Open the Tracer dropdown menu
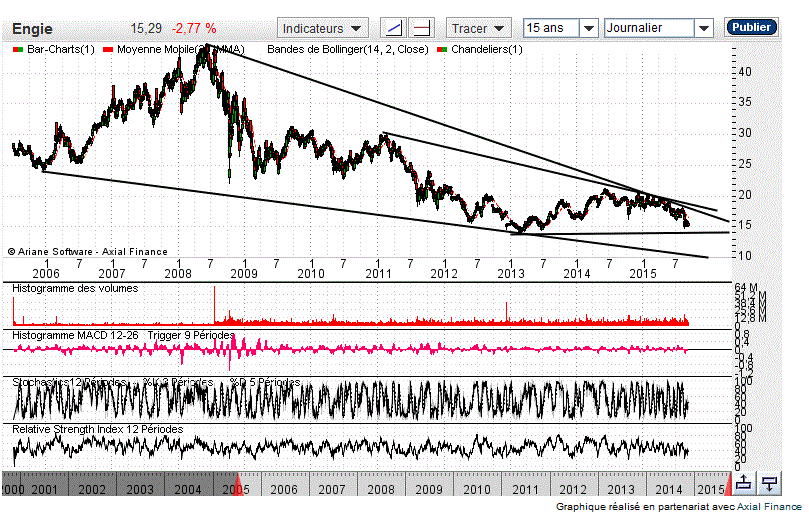 pyautogui.click(x=477, y=28)
